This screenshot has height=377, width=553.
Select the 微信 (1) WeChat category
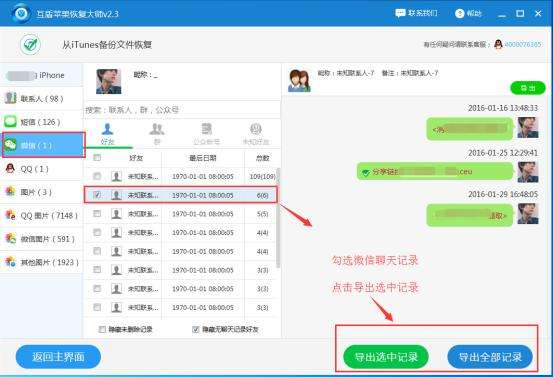(43, 145)
